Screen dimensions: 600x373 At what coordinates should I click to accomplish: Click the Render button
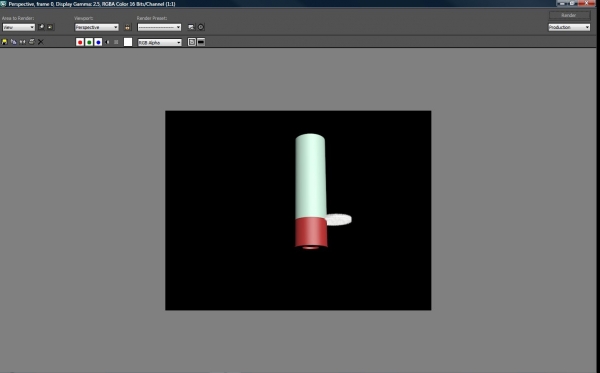(x=569, y=15)
